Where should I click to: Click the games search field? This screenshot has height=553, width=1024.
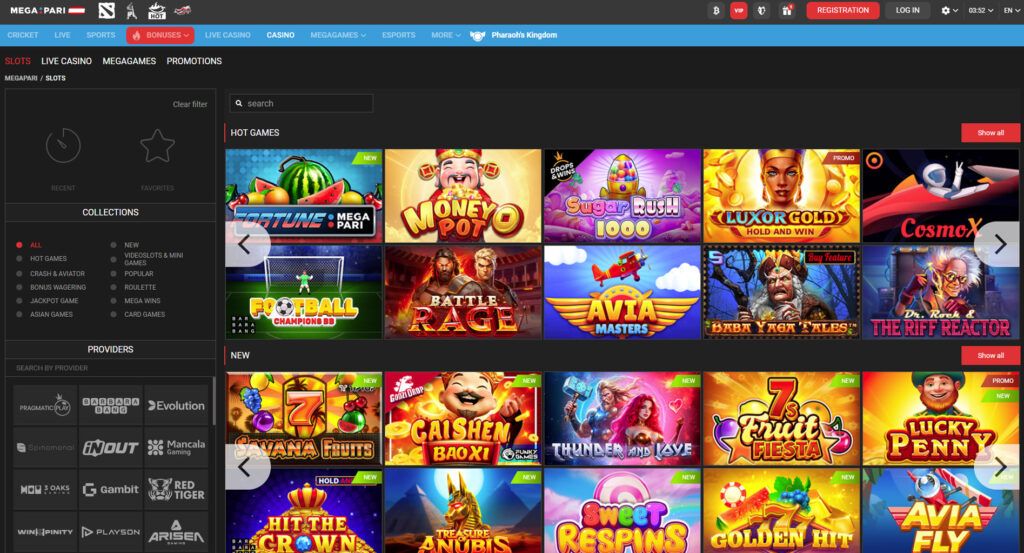(x=301, y=103)
